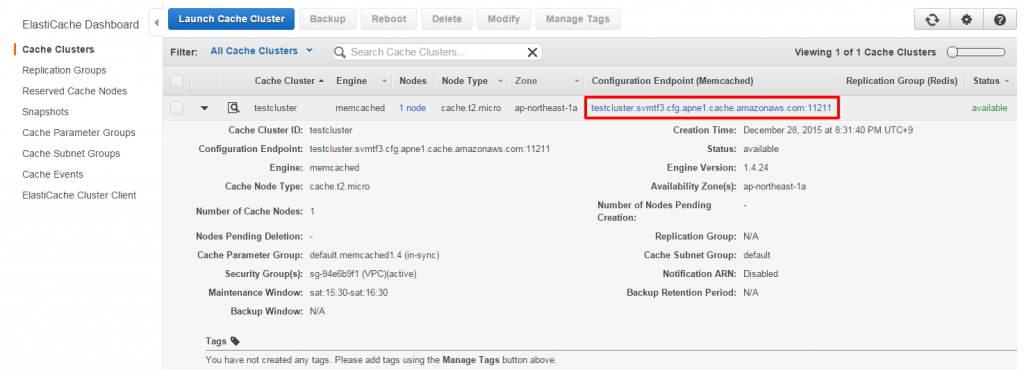Open Reserved Cache Nodes
The height and width of the screenshot is (370, 1024).
point(74,91)
